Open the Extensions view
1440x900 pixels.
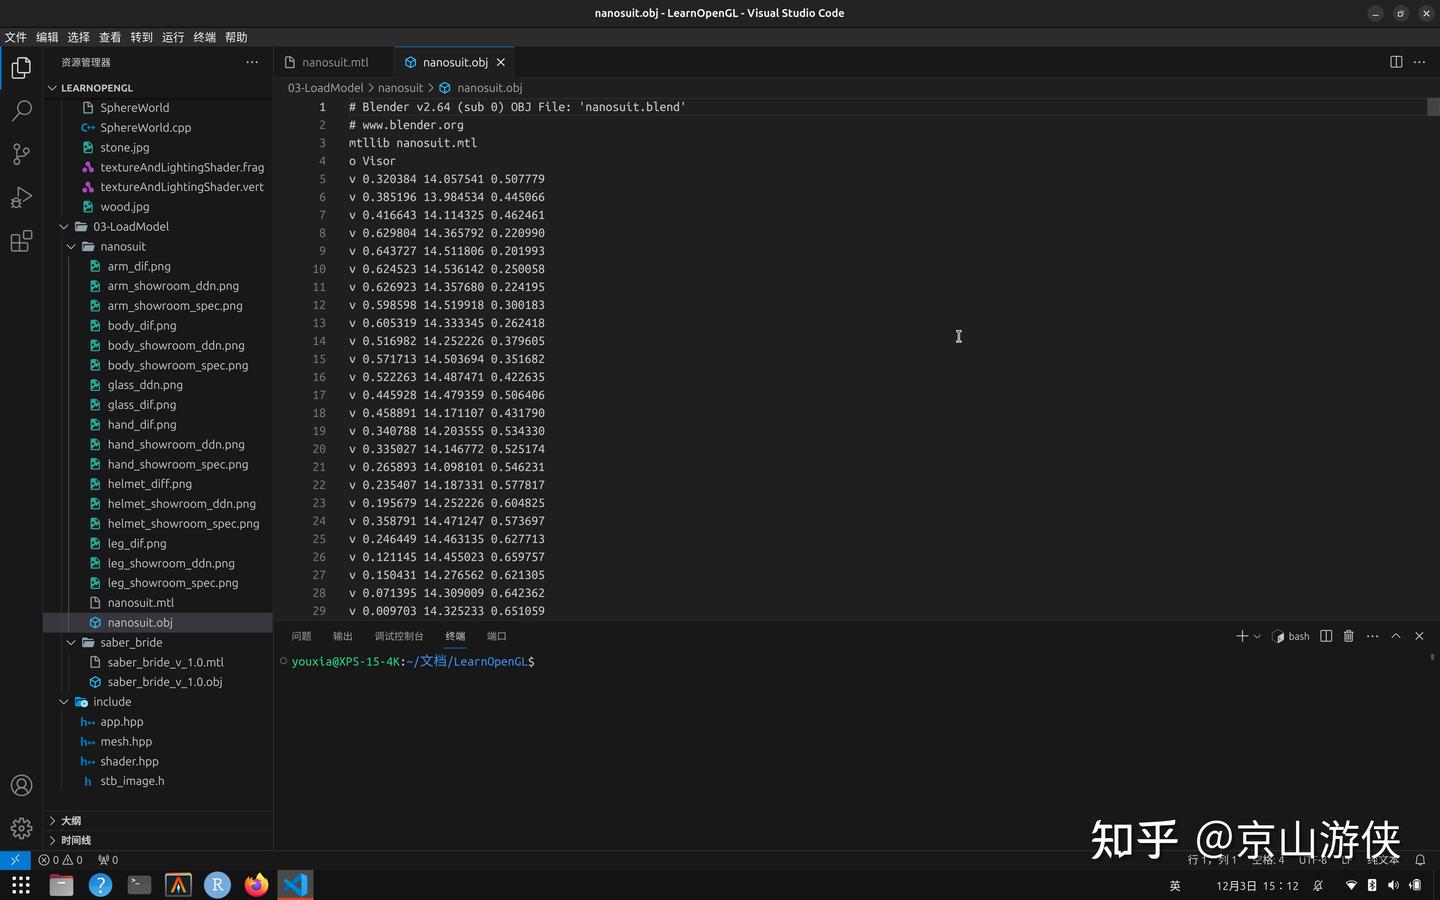22,241
